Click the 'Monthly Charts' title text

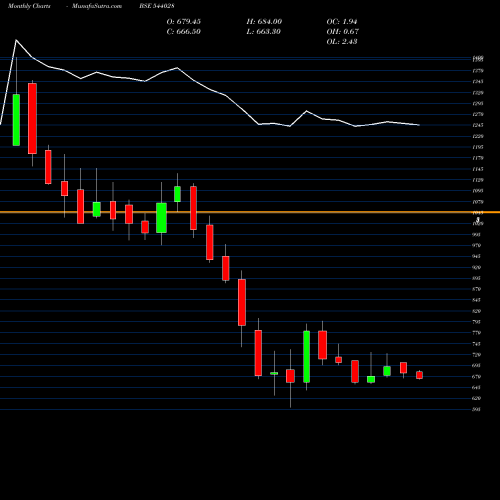pyautogui.click(x=29, y=6)
